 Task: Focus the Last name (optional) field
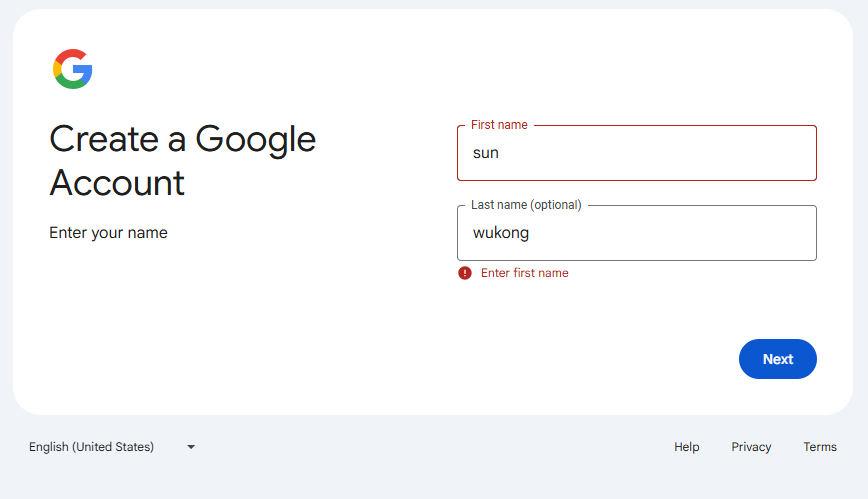tap(636, 233)
